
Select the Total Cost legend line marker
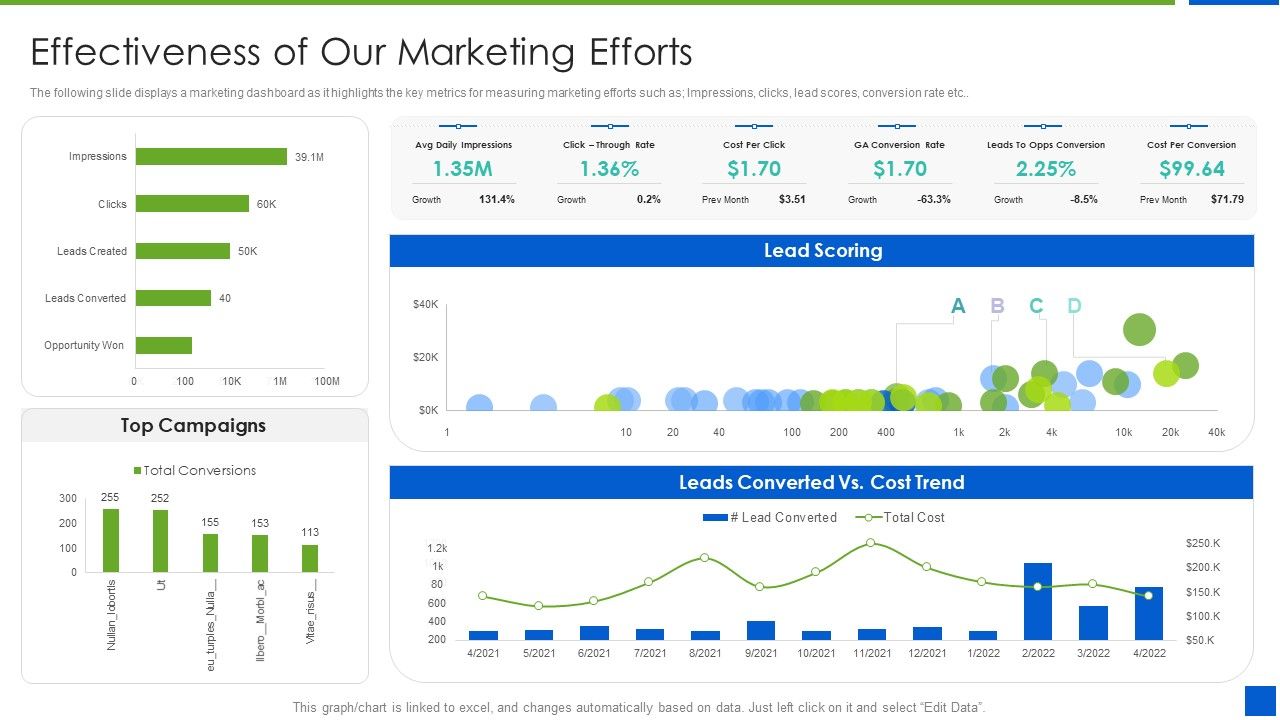(868, 517)
